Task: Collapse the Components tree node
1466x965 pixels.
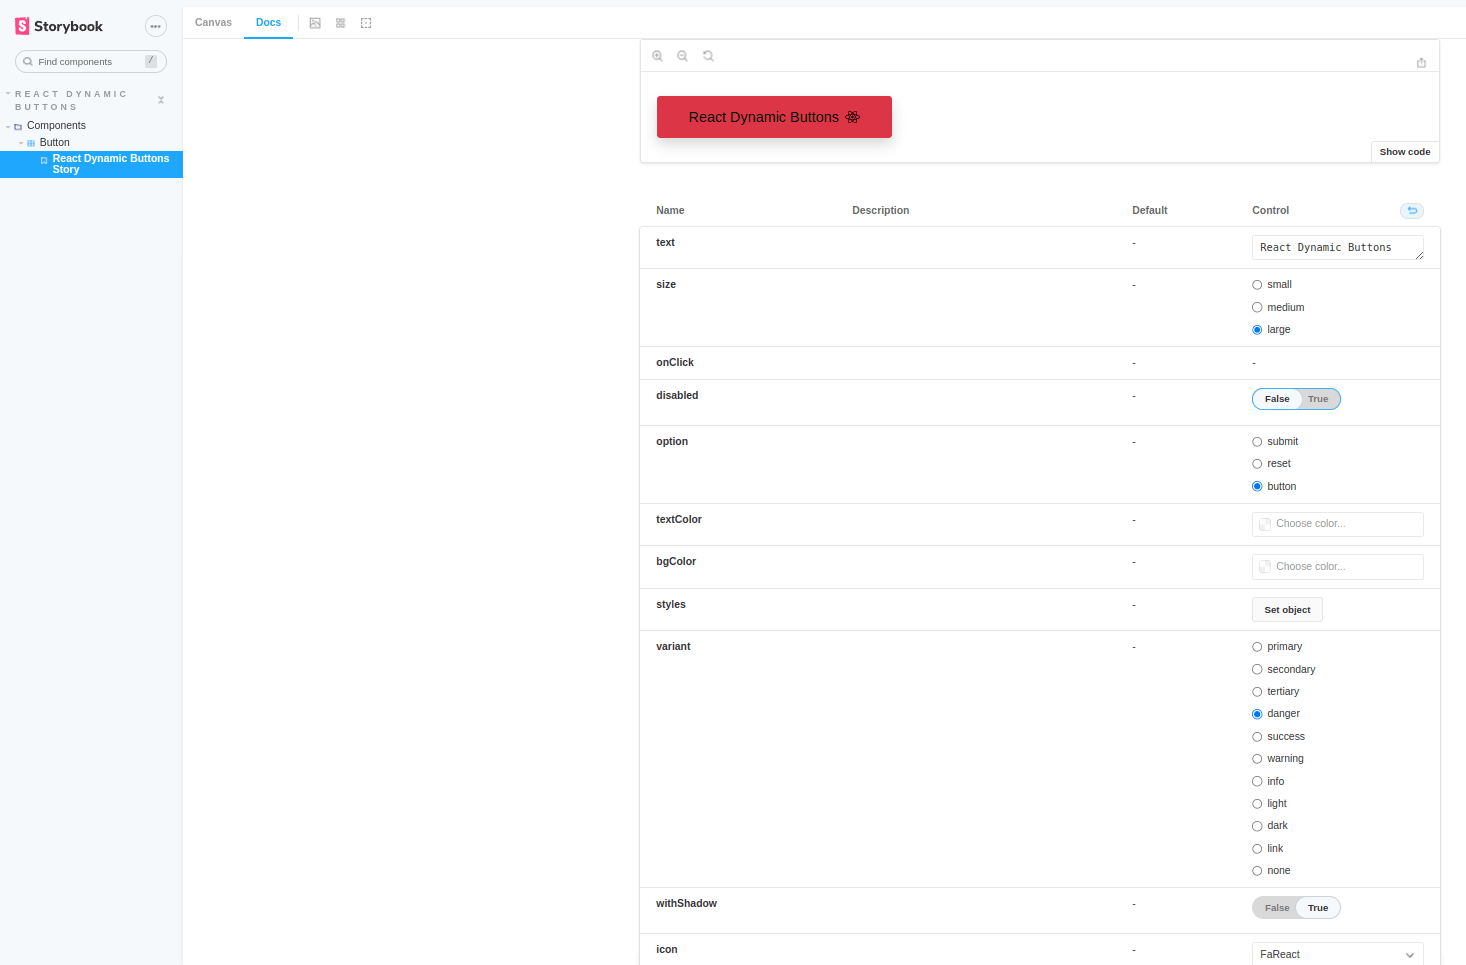Action: (8, 125)
